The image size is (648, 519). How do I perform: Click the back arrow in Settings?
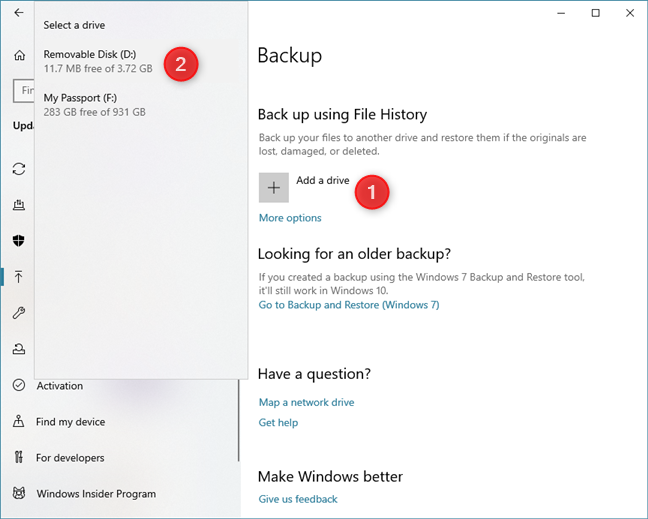pos(18,13)
